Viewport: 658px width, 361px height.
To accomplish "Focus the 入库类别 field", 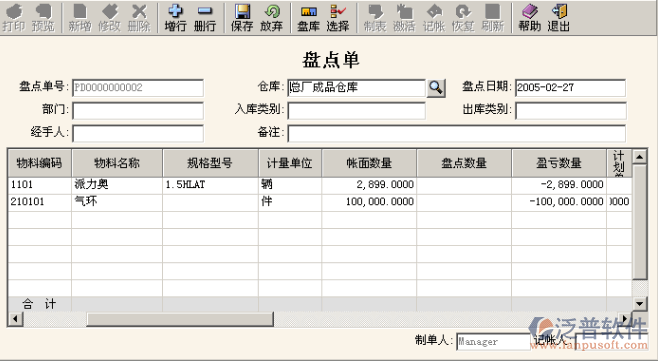I will point(356,111).
